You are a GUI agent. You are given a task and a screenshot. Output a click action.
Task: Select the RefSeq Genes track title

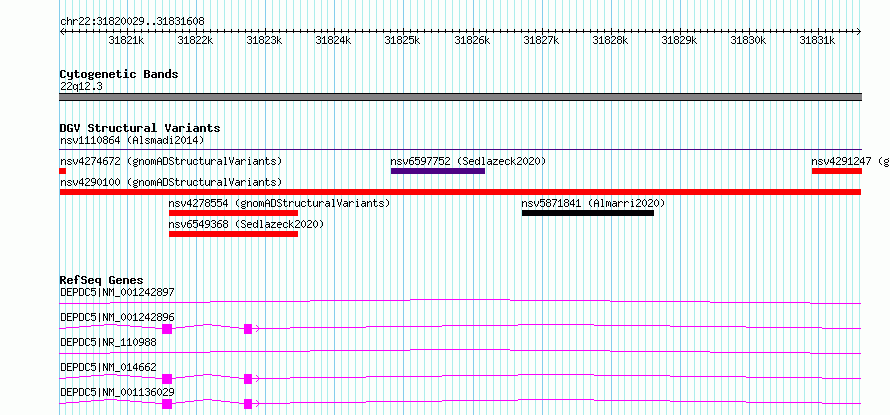tap(102, 280)
